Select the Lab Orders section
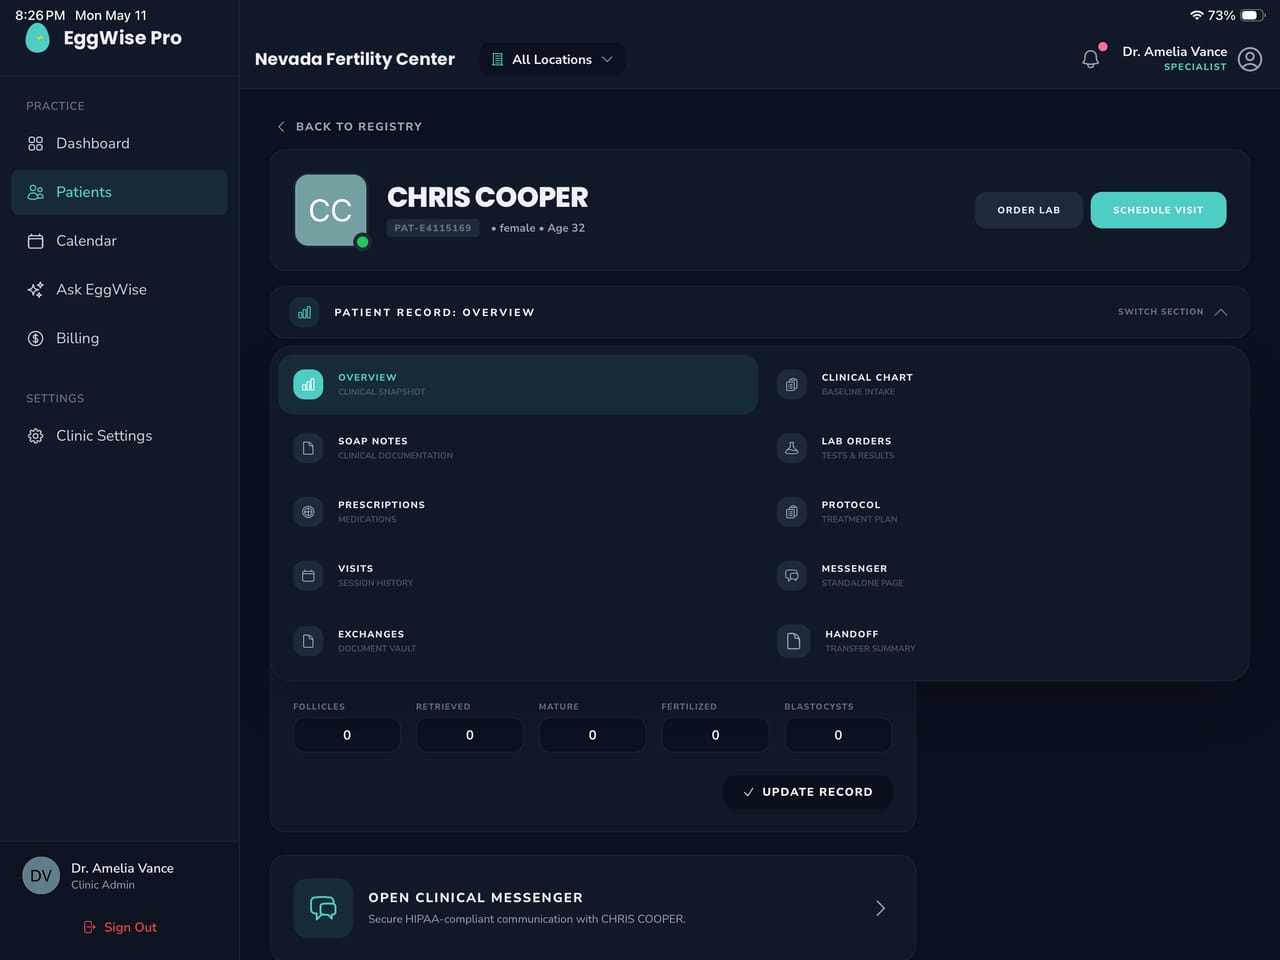 (1001, 448)
